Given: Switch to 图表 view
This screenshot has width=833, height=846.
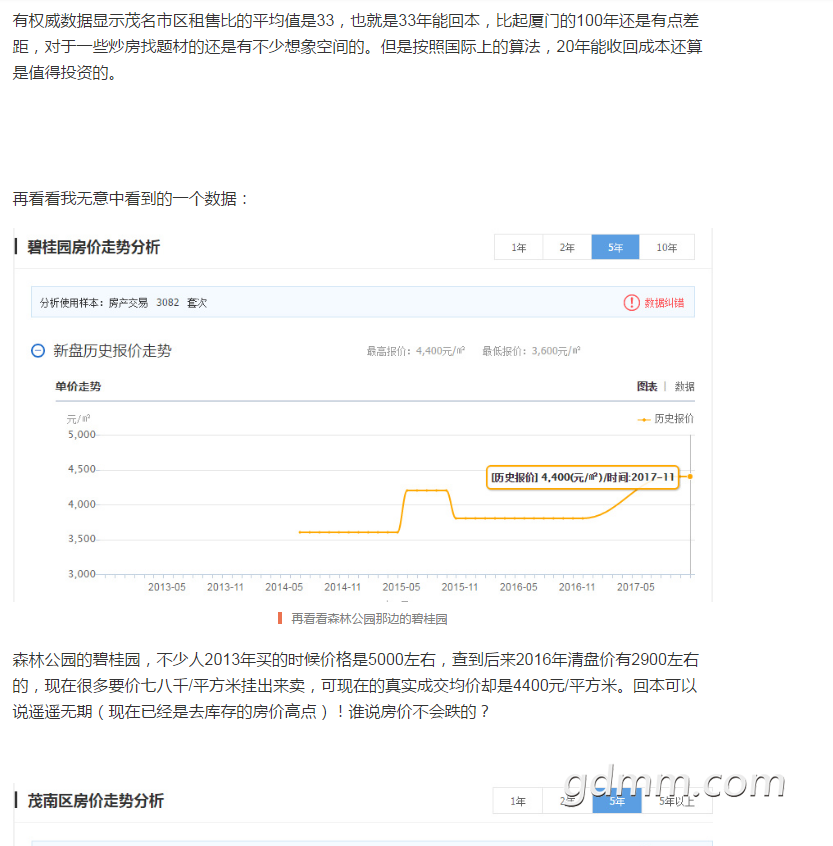Looking at the screenshot, I should (x=647, y=386).
